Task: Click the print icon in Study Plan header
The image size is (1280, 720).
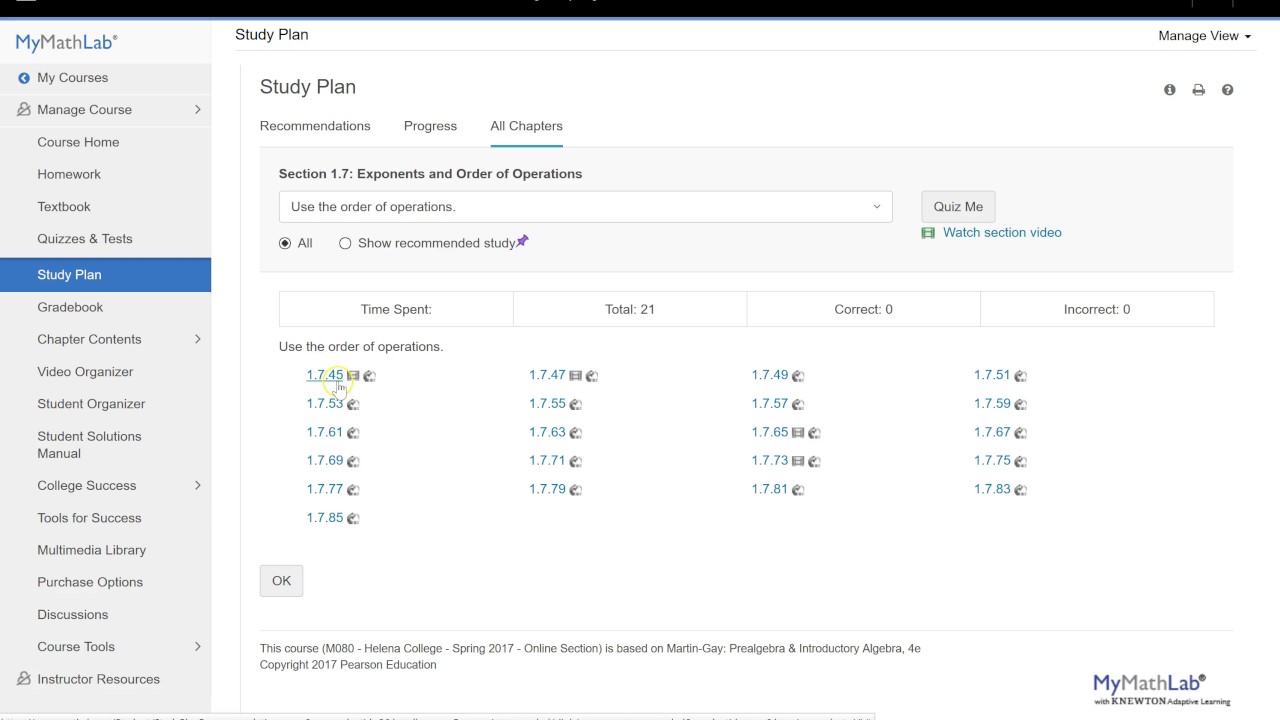Action: 1198,90
